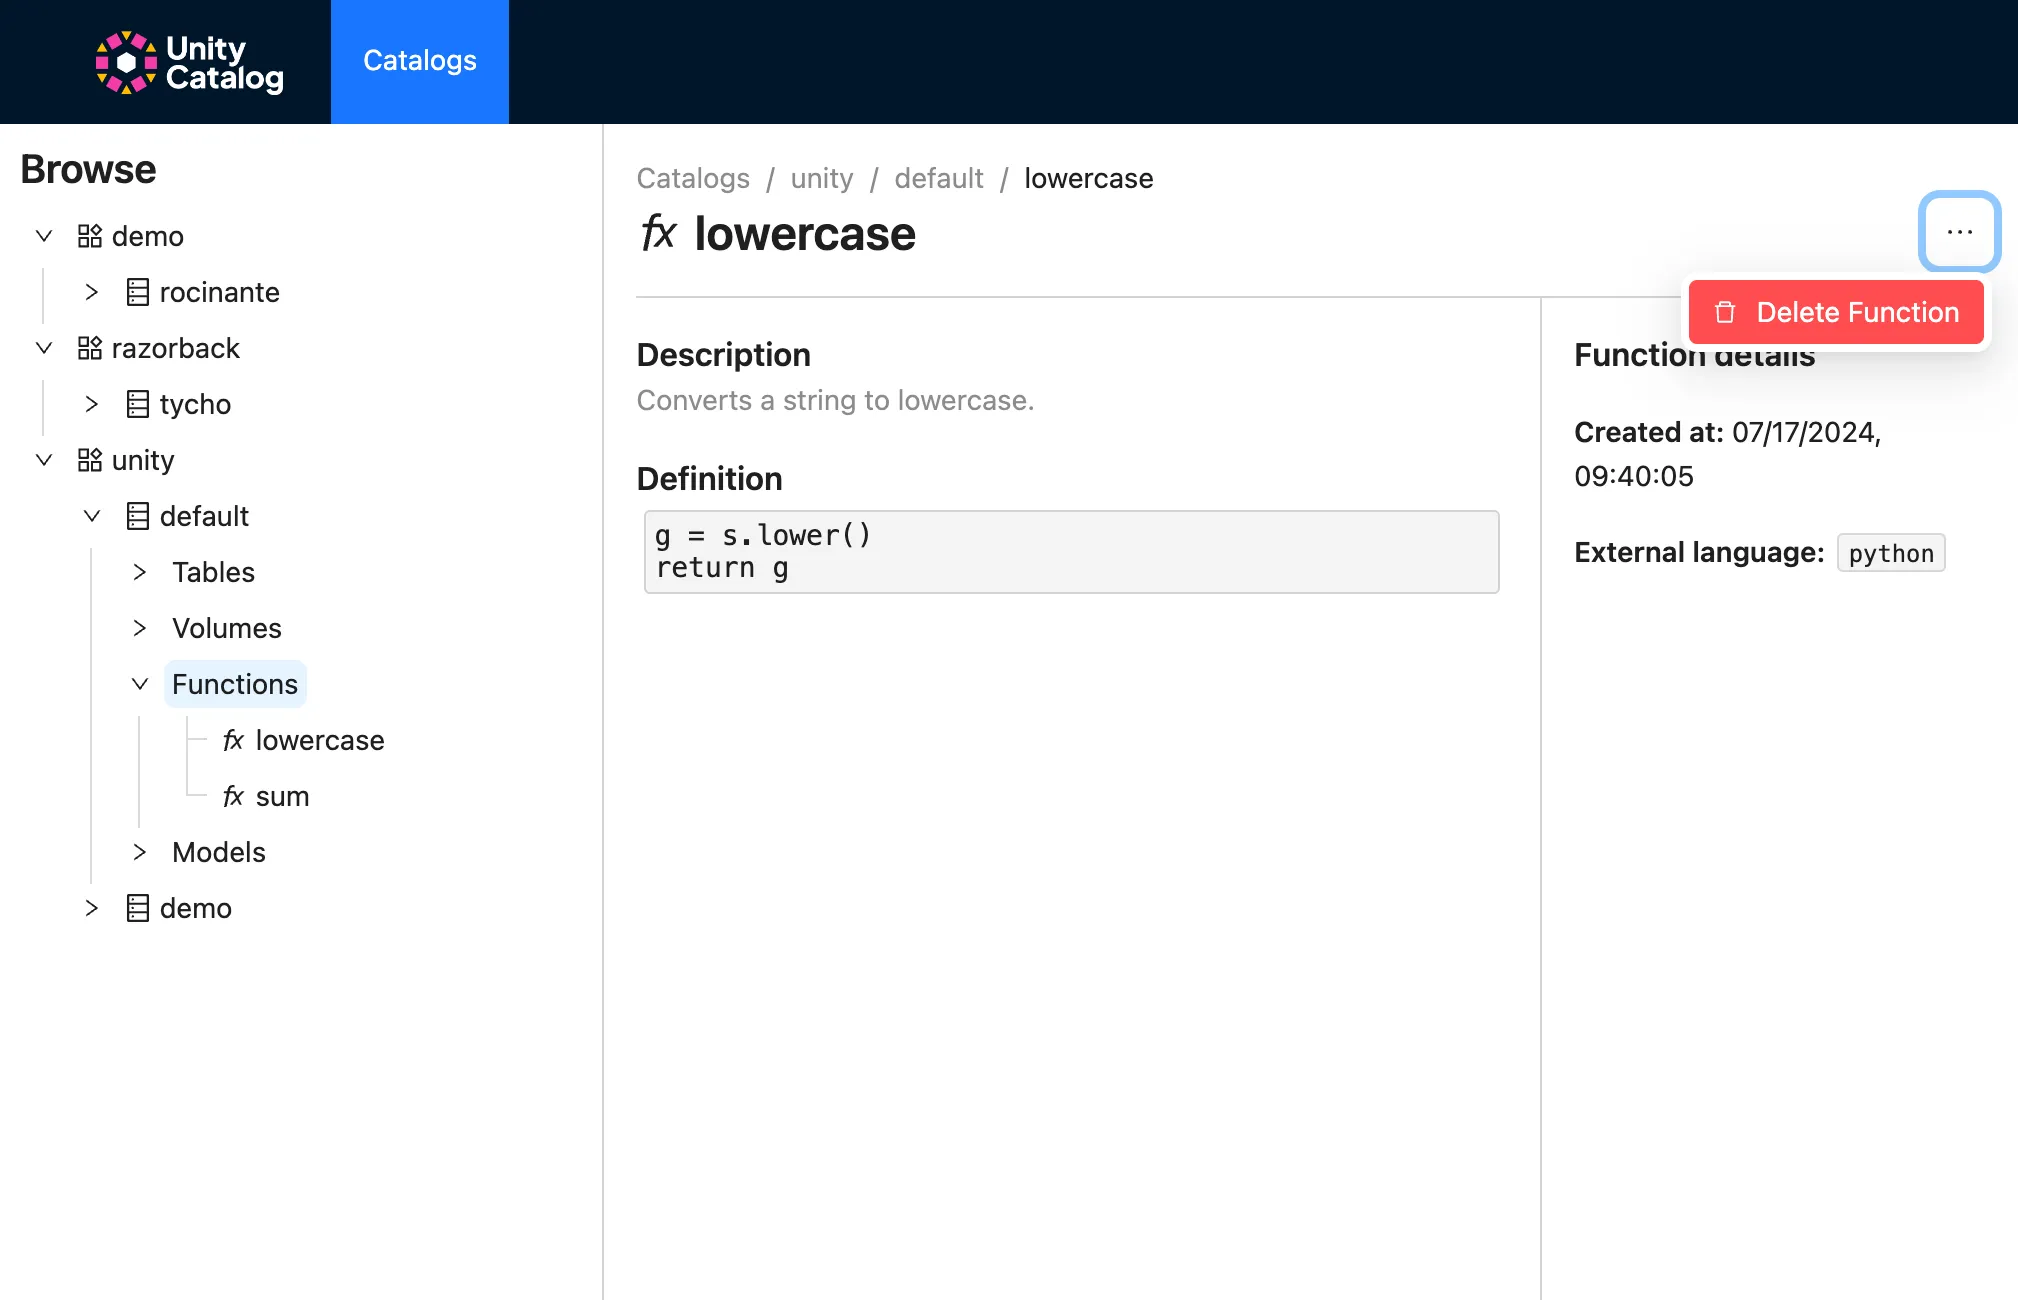2018x1300 pixels.
Task: Navigate to default via the breadcrumb
Action: click(938, 178)
